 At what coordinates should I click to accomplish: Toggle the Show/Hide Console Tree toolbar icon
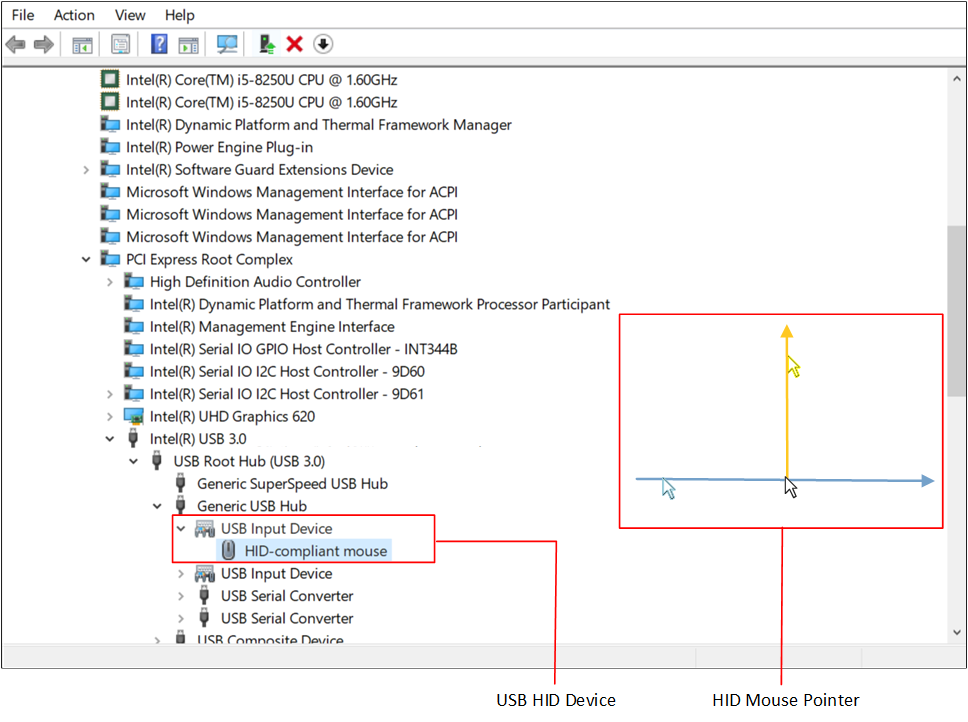(x=82, y=44)
